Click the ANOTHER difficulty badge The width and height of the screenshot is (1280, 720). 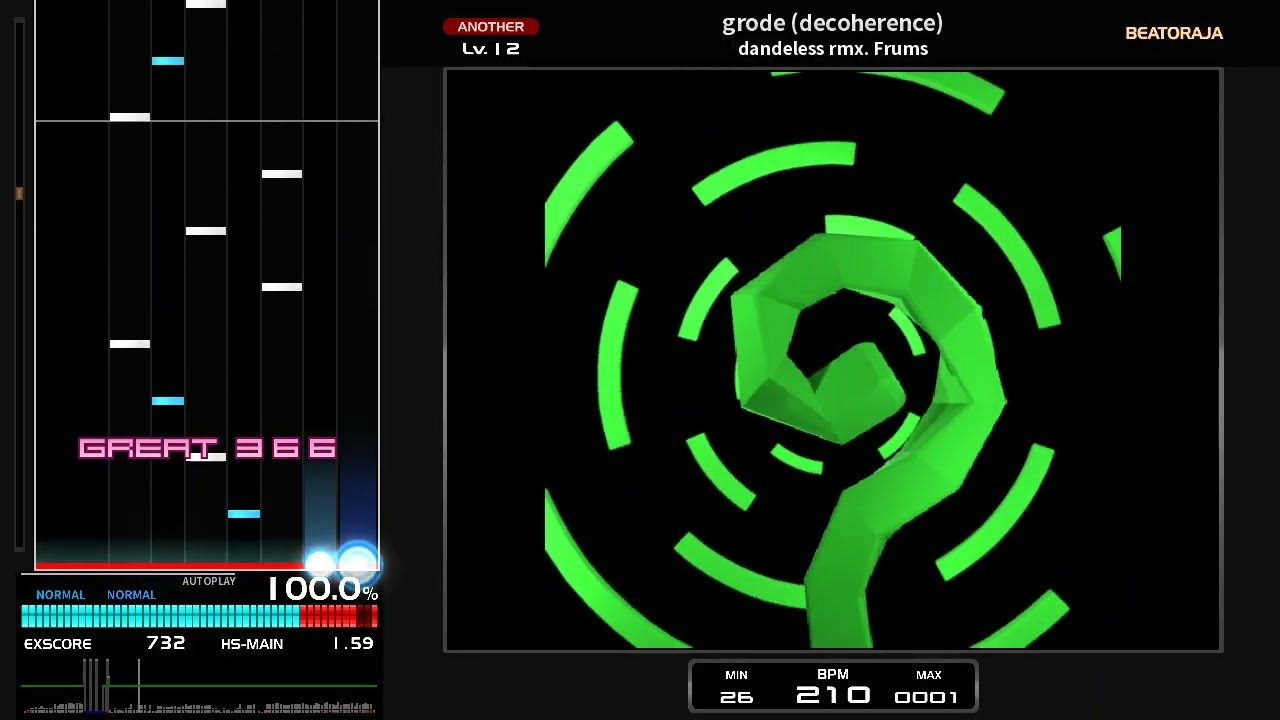(491, 27)
